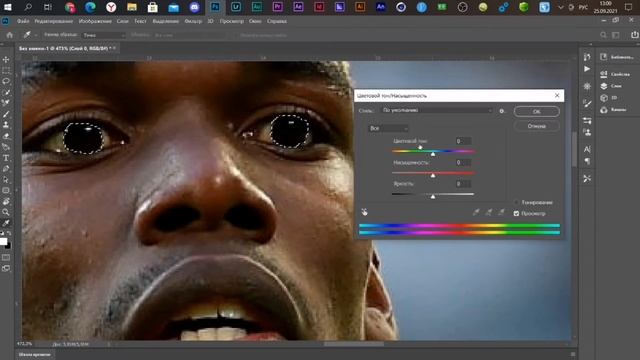The width and height of the screenshot is (640, 360).
Task: Select the Type tool
Action: point(6,158)
